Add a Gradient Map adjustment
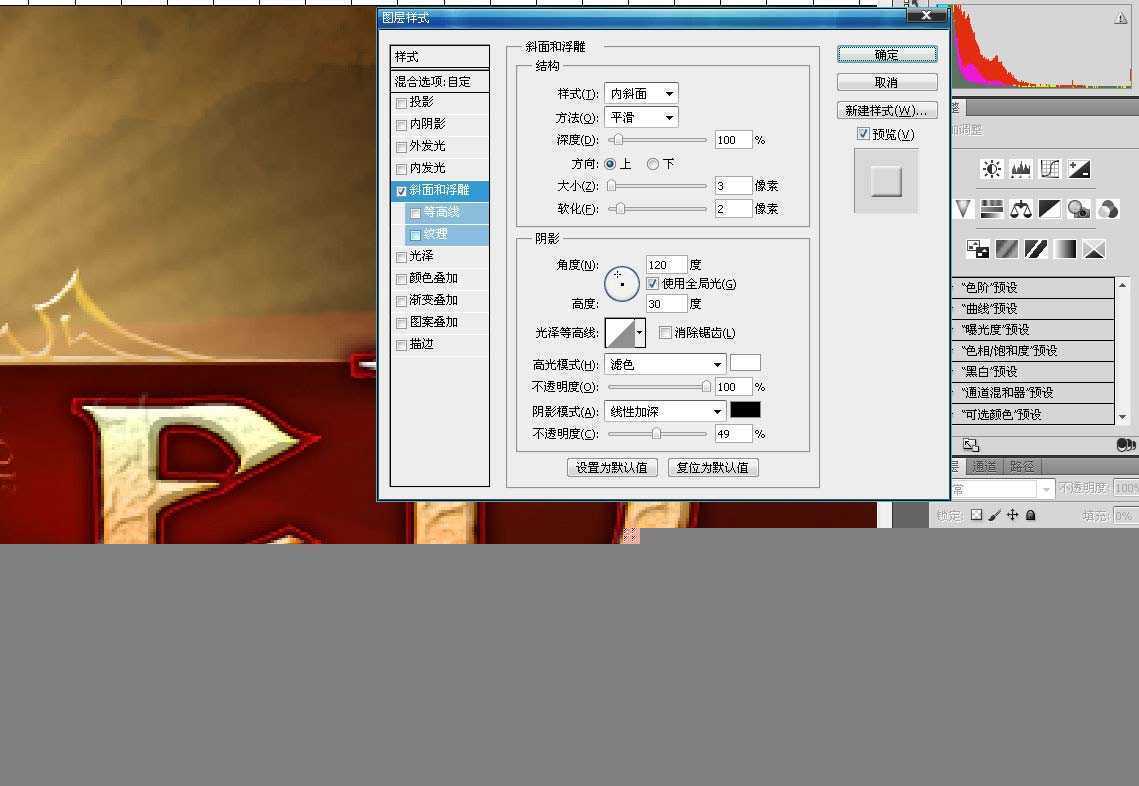This screenshot has height=786, width=1139. (x=1065, y=249)
